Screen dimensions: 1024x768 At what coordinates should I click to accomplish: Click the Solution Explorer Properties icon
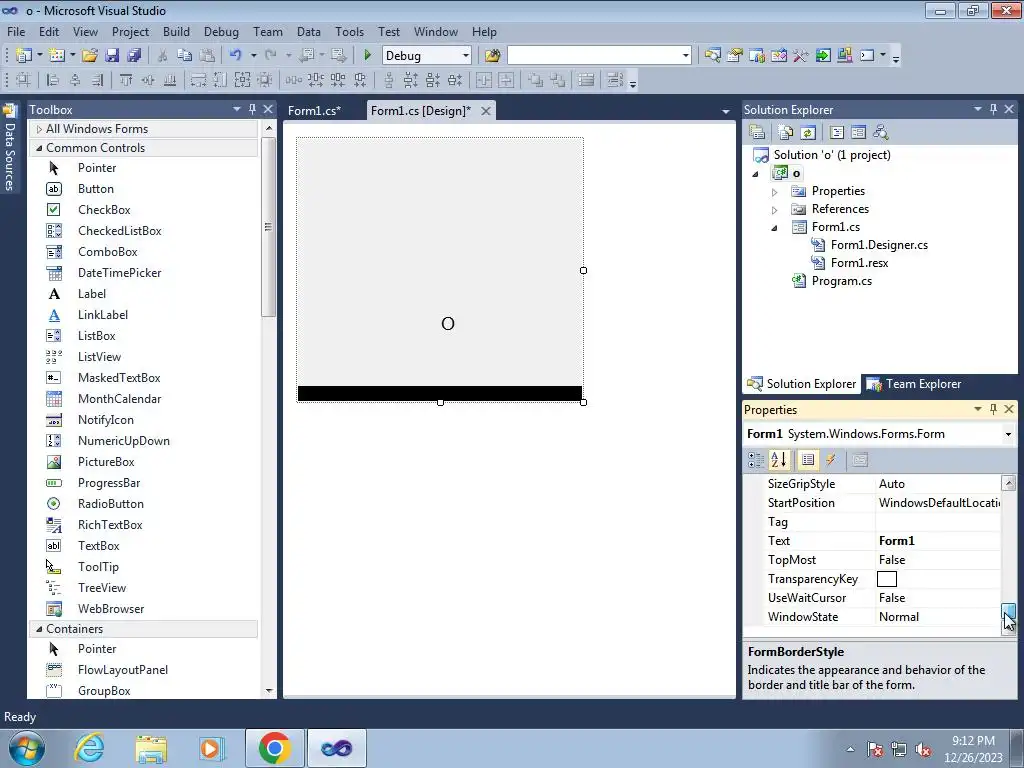click(757, 133)
